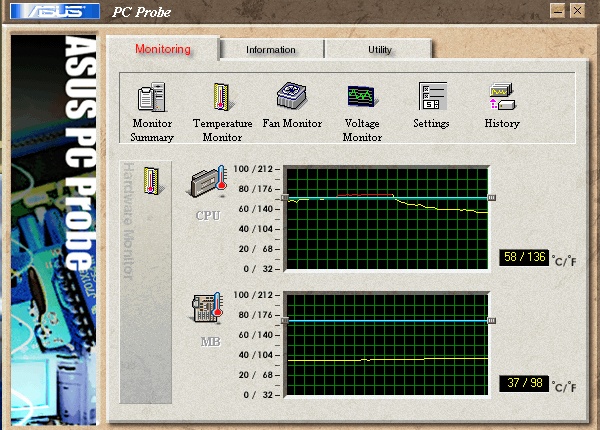Screen dimensions: 600x430
Task: Grab the right handle of MB threshold line
Action: coord(492,321)
